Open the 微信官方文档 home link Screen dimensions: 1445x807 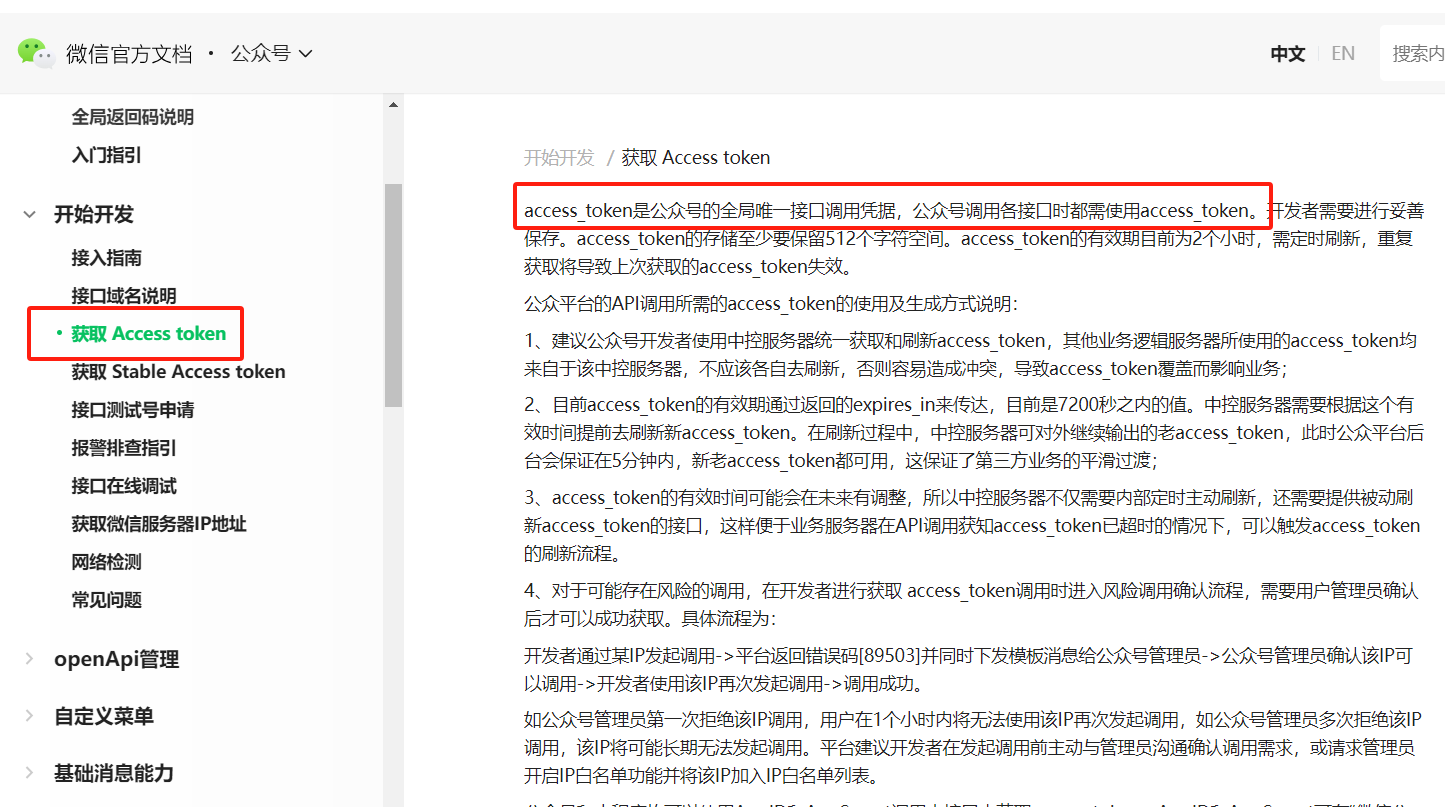(x=129, y=54)
